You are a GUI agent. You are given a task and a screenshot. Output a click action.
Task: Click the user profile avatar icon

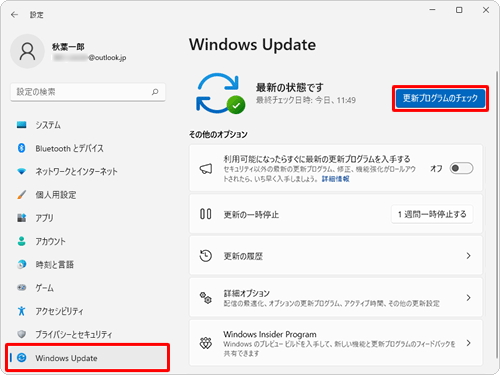[27, 51]
